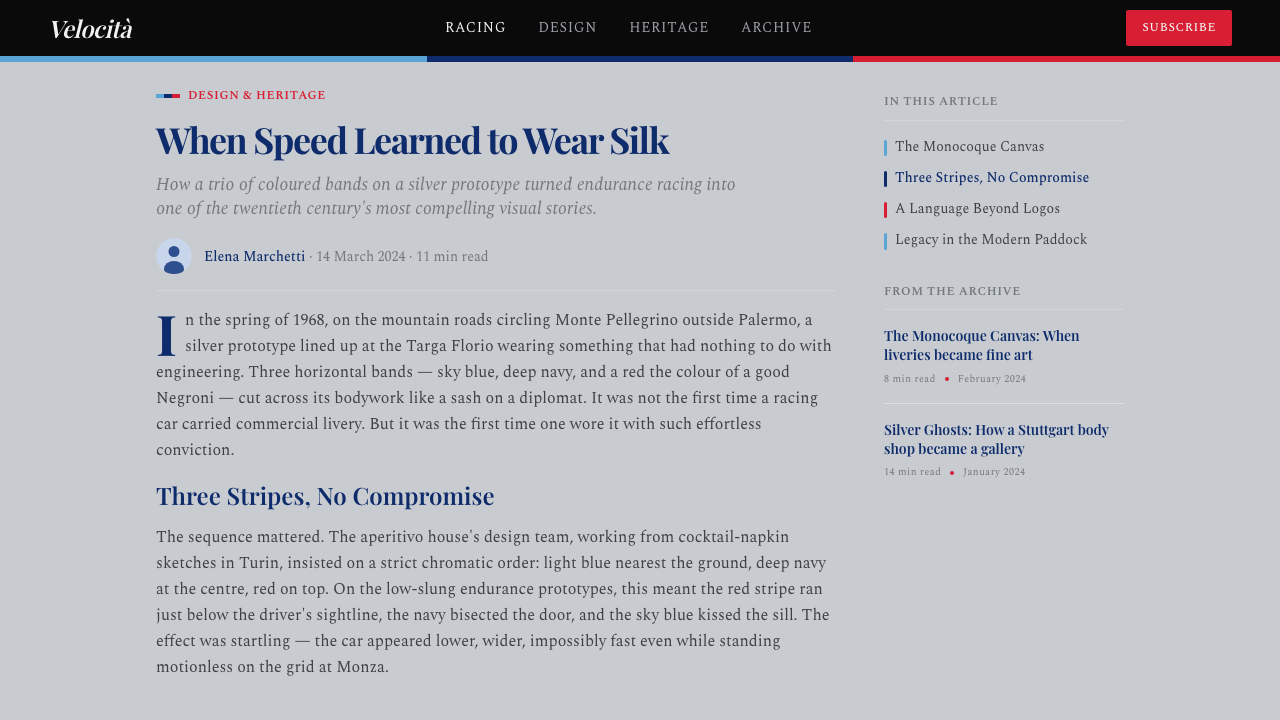Open the Archive nav item
Screen dimensions: 1280x720
click(x=777, y=28)
